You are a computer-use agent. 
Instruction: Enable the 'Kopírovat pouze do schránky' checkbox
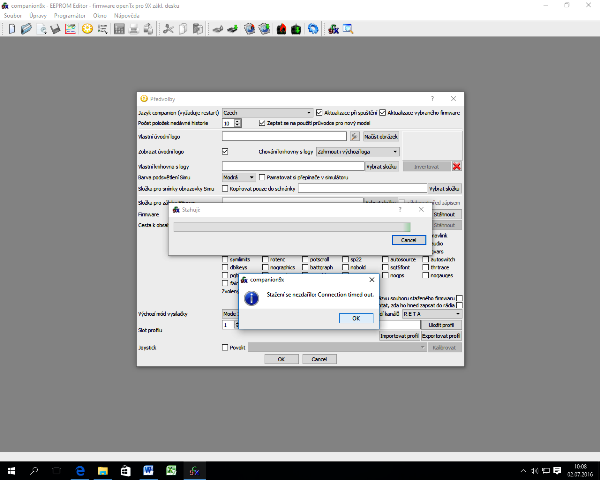click(225, 187)
